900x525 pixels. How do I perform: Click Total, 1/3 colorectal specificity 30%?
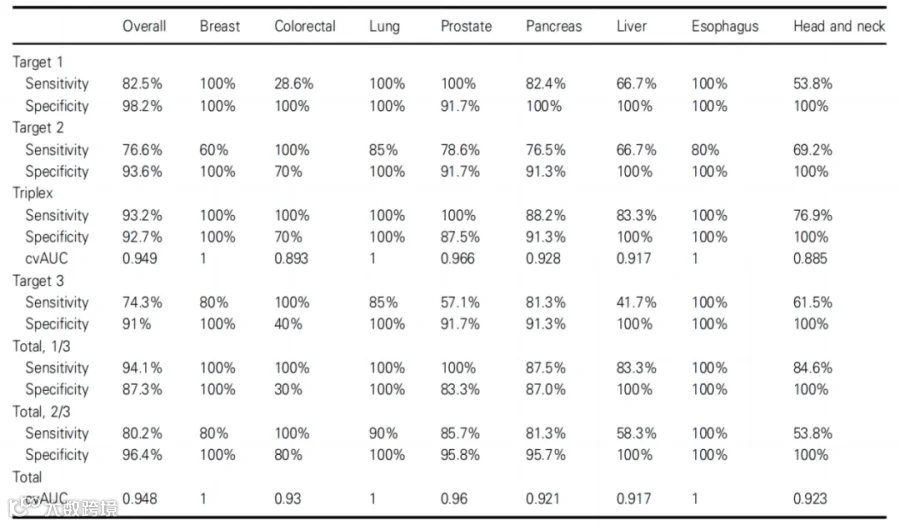click(x=288, y=390)
